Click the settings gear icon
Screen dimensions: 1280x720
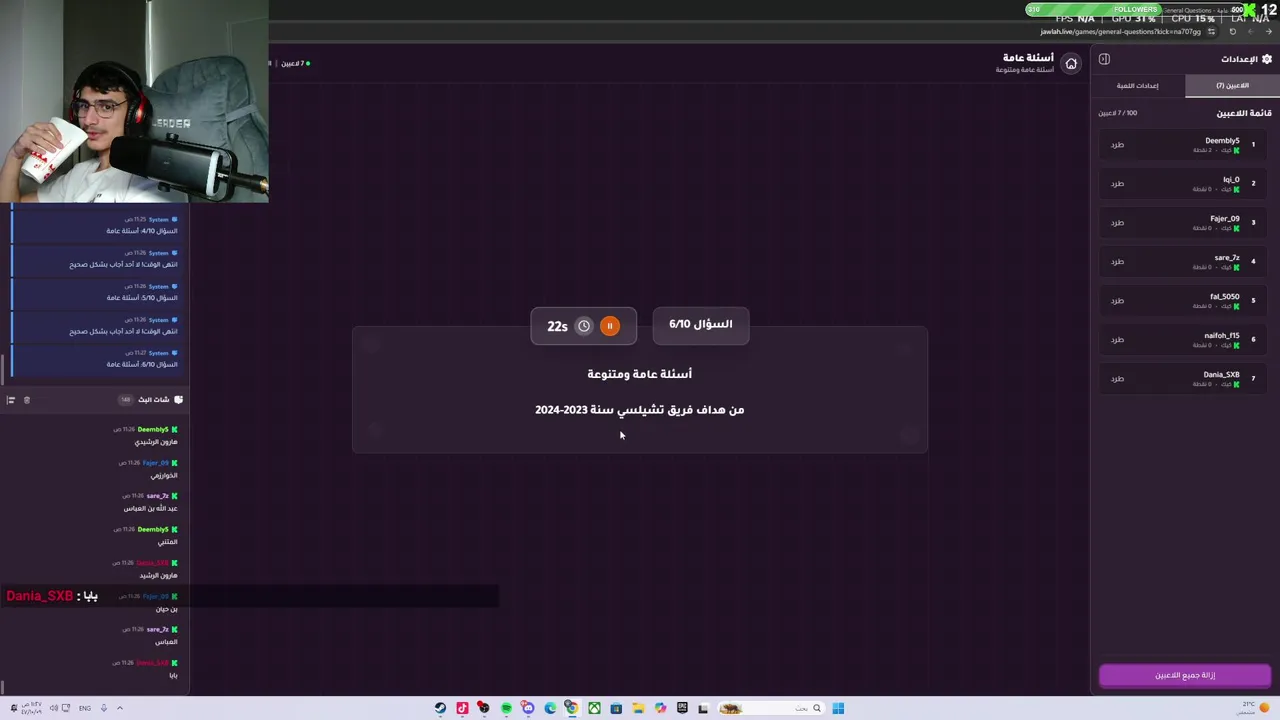click(x=1267, y=59)
